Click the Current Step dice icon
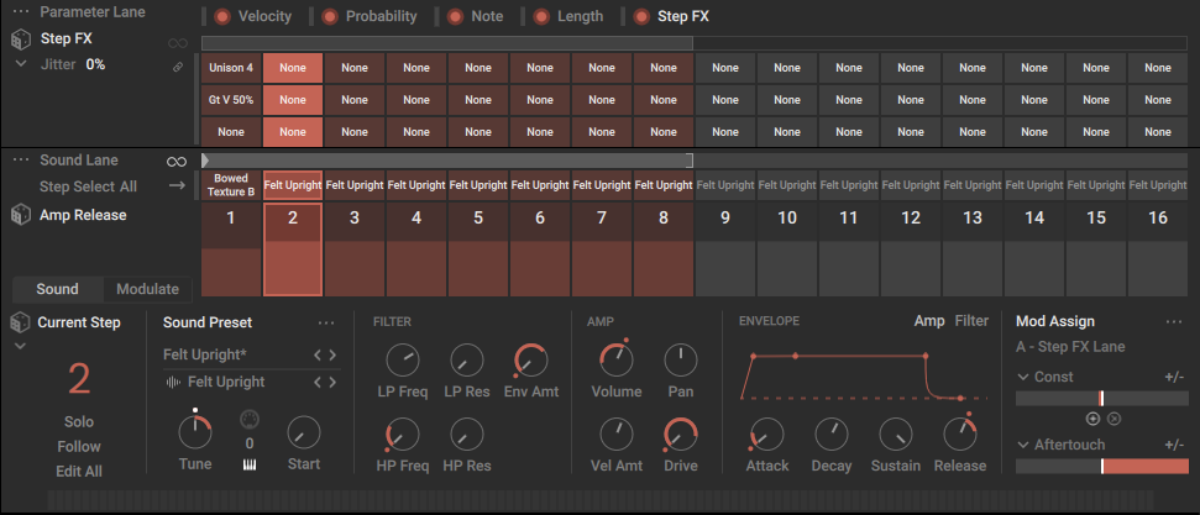The width and height of the screenshot is (1200, 515). click(20, 322)
